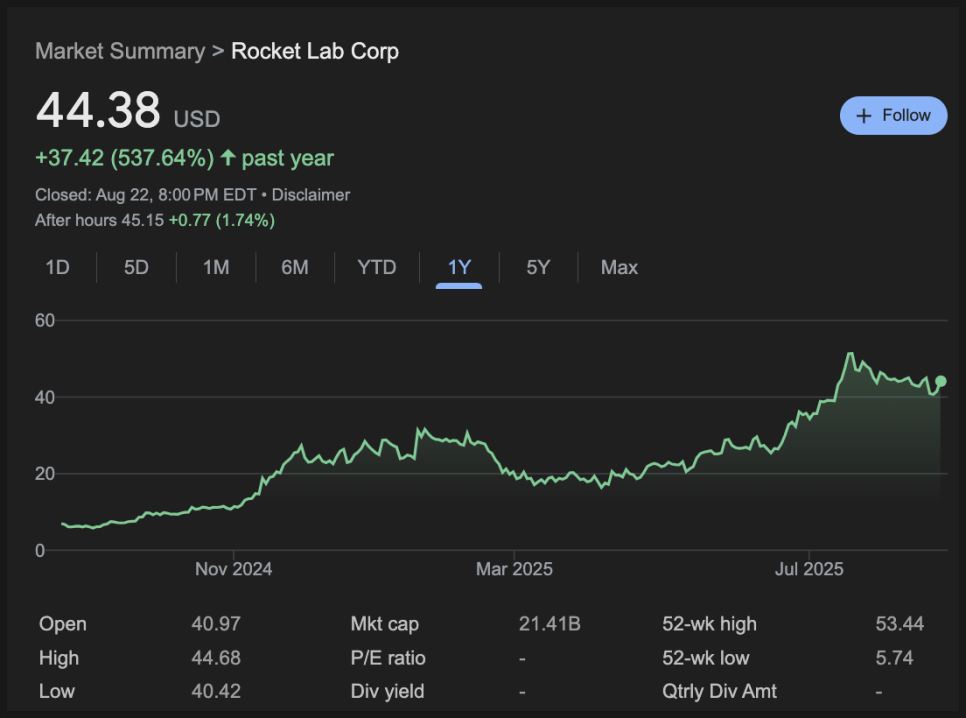This screenshot has height=718, width=966.
Task: Click the Mkt cap value 21.41B
Action: tap(550, 624)
